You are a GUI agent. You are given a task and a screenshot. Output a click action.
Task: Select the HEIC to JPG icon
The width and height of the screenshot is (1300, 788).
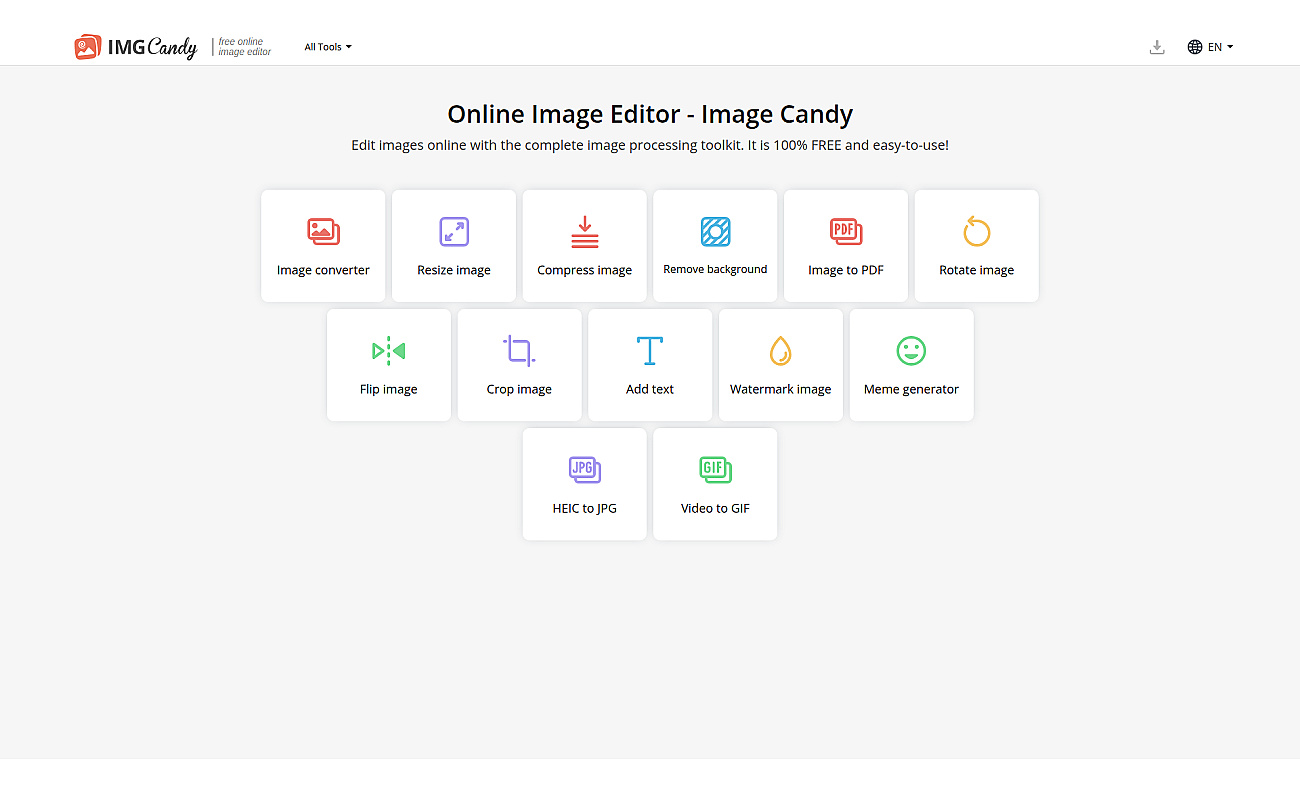click(585, 470)
